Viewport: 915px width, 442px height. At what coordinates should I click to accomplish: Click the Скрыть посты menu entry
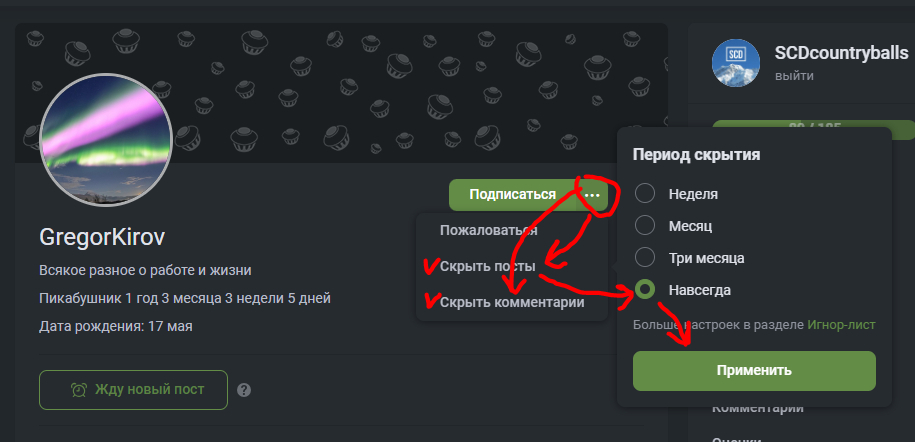[x=487, y=266]
